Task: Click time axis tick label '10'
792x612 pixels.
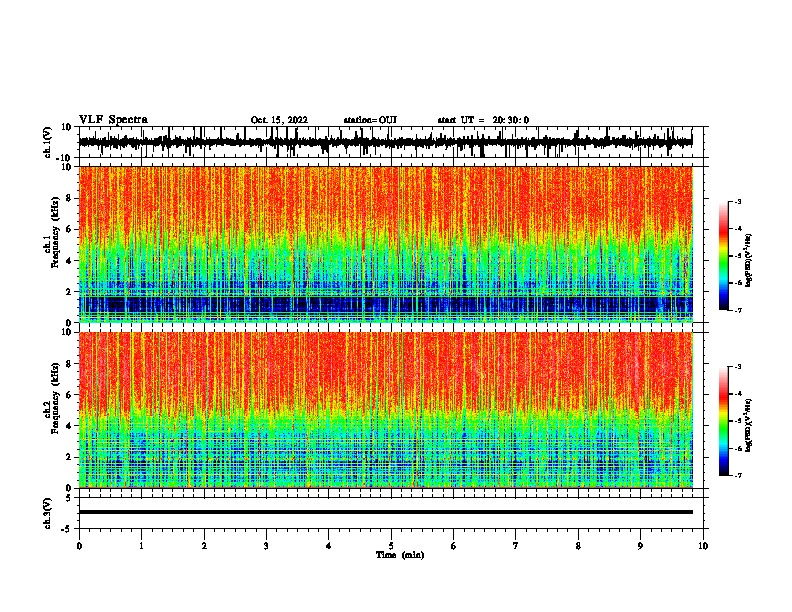Action: coord(703,546)
